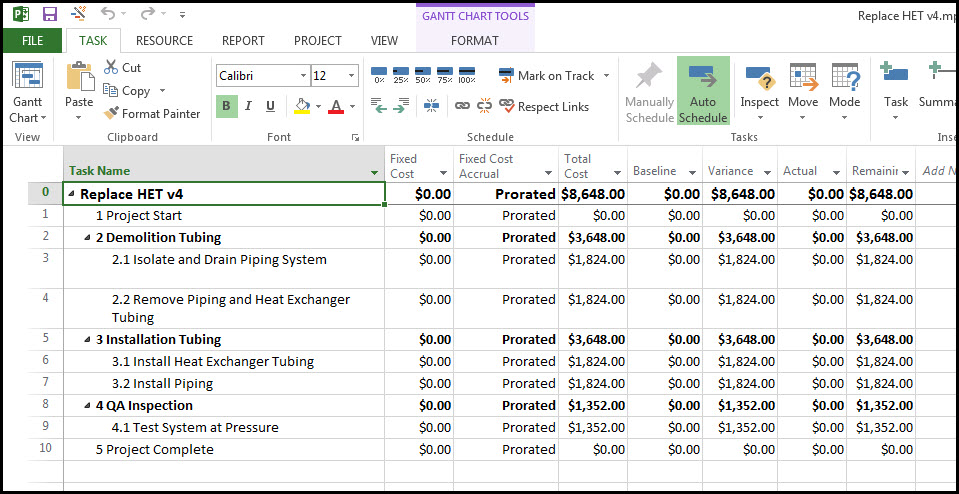959x494 pixels.
Task: Enable Auto Schedule mode
Action: 703,90
